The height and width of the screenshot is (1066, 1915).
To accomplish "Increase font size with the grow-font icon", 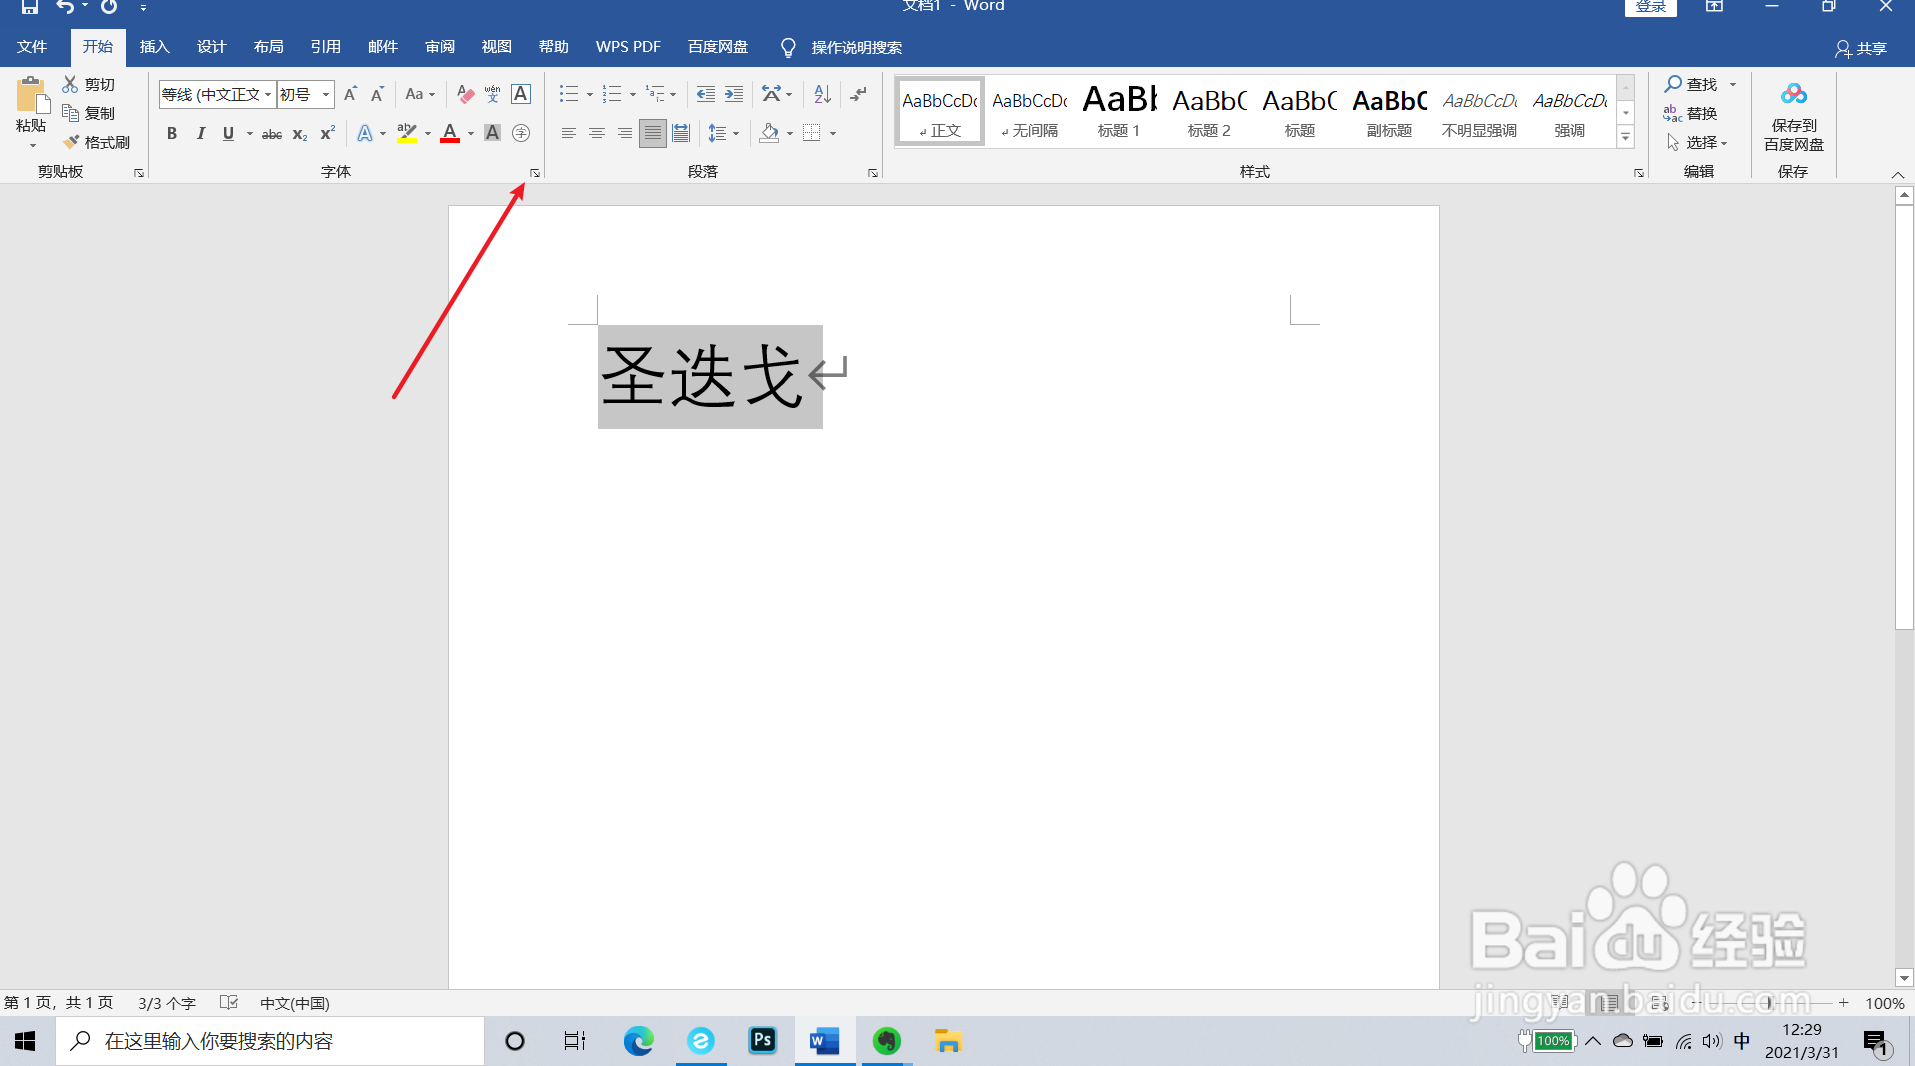I will pyautogui.click(x=350, y=94).
